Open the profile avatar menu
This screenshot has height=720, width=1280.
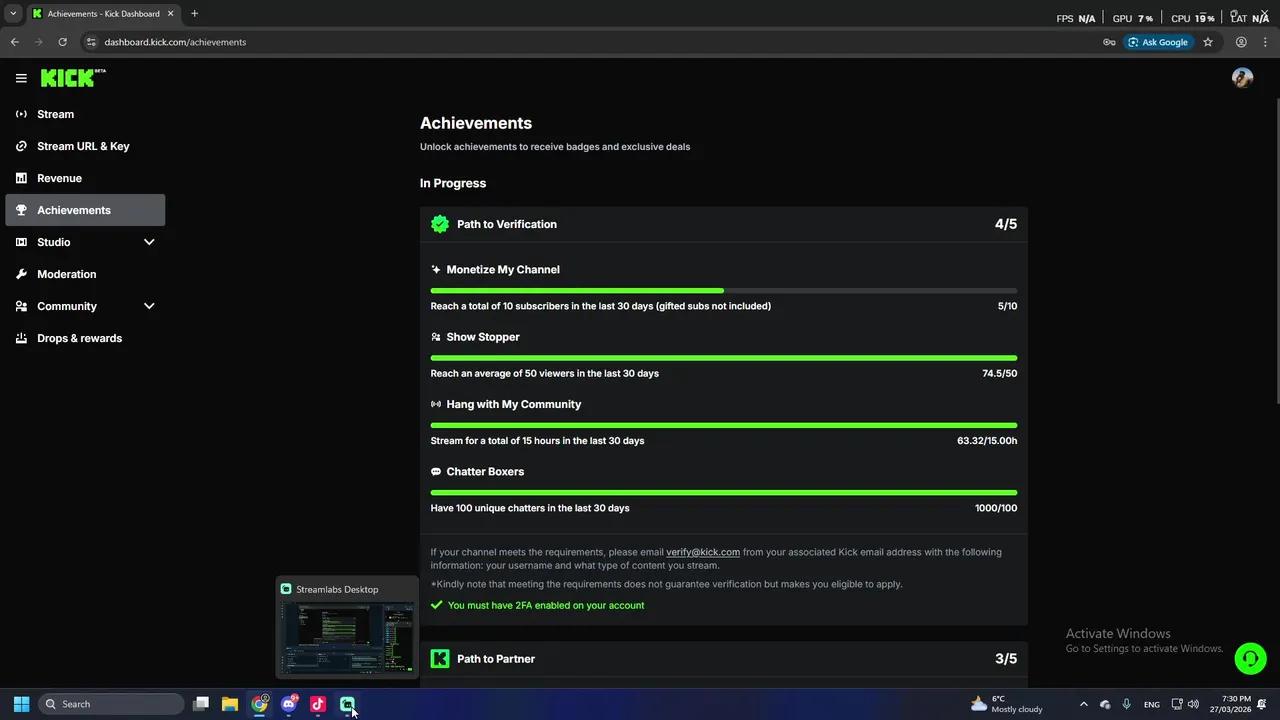(1242, 77)
